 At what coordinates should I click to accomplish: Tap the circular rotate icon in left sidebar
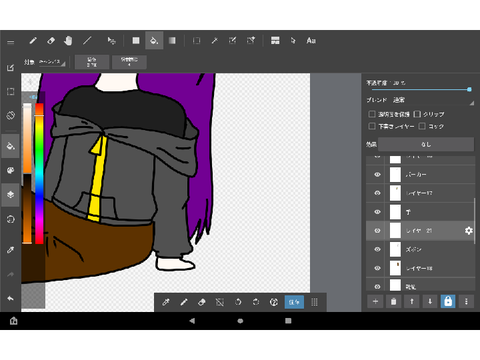click(10, 219)
